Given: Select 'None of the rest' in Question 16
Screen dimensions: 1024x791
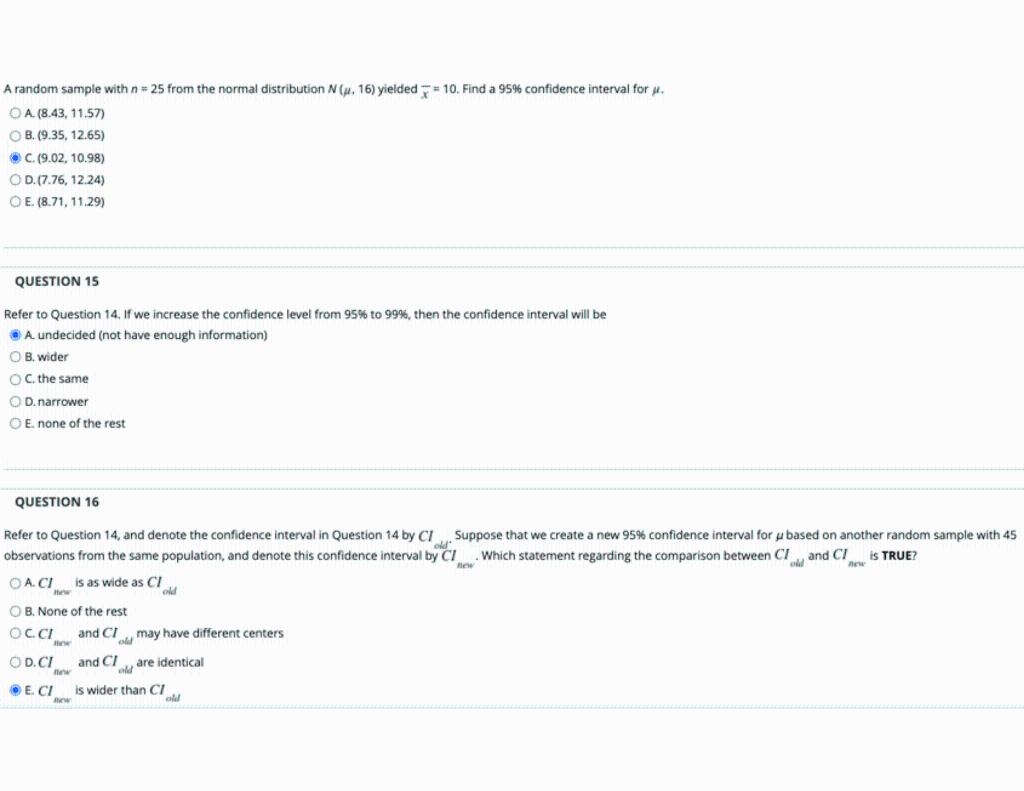Looking at the screenshot, I should pyautogui.click(x=16, y=611).
